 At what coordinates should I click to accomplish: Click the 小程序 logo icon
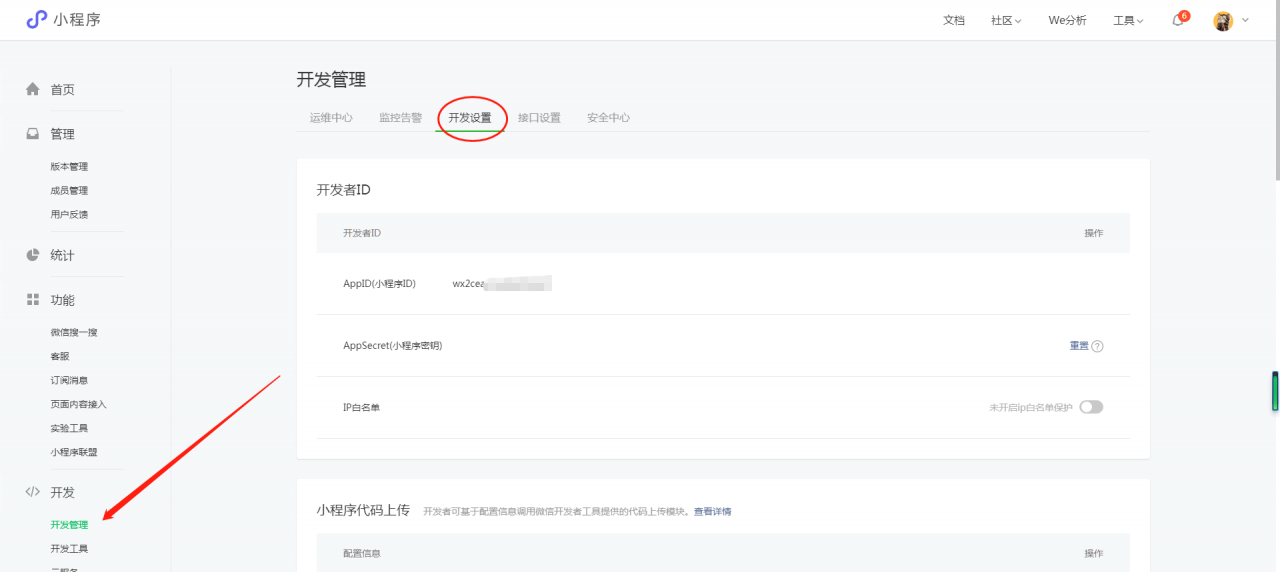[x=36, y=20]
